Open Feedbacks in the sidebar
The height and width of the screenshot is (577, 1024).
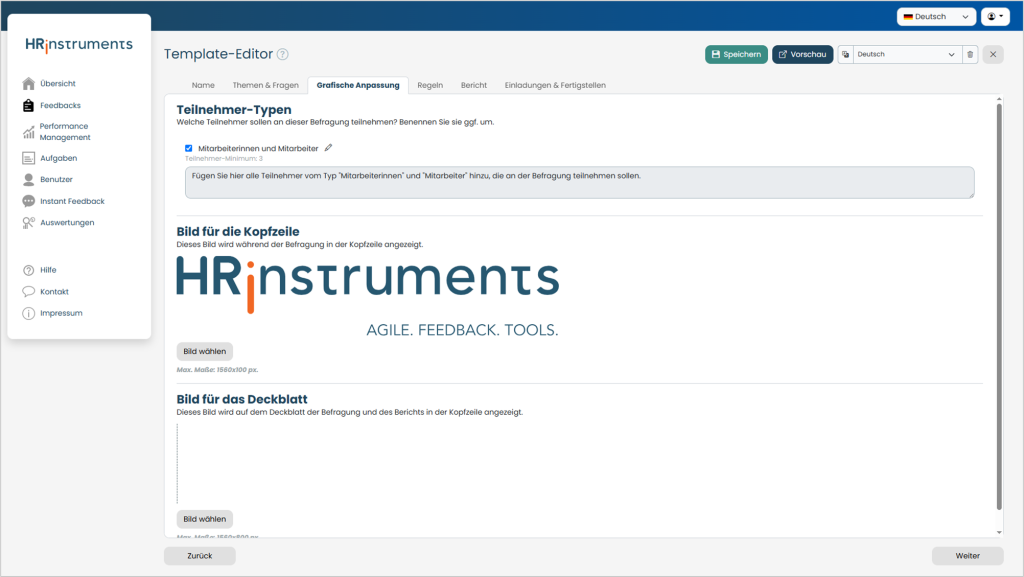click(60, 105)
